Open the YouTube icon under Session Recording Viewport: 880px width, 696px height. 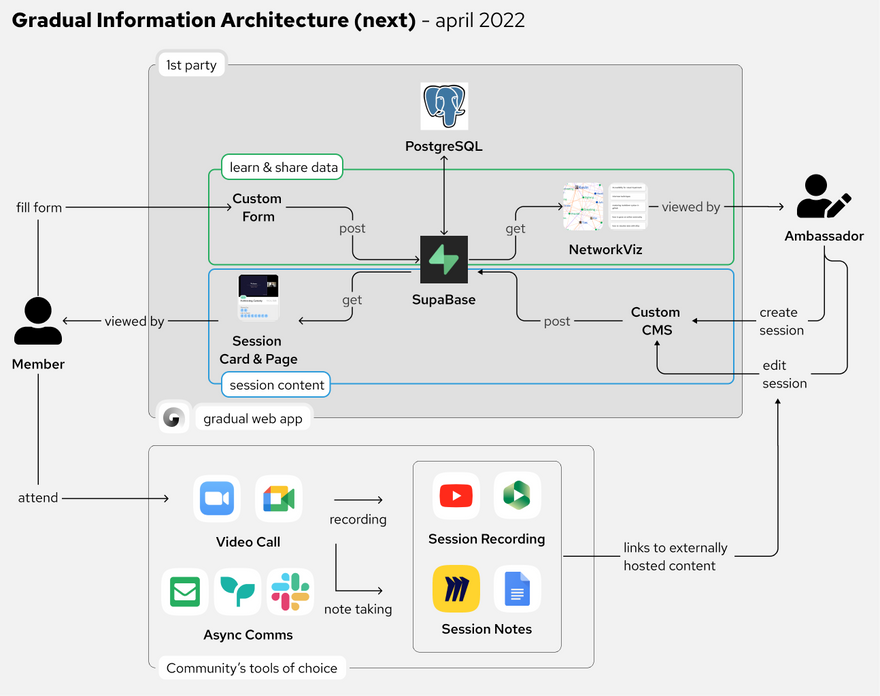tap(456, 496)
